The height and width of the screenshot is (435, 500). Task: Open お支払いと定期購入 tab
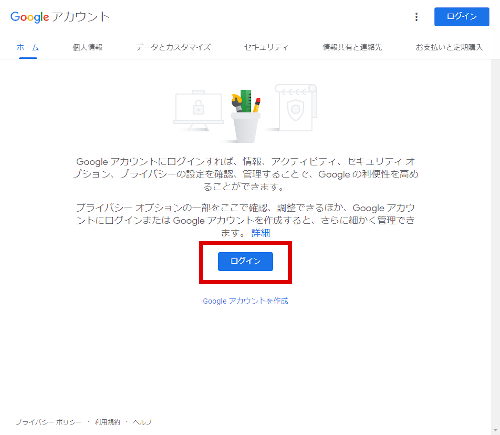(449, 47)
